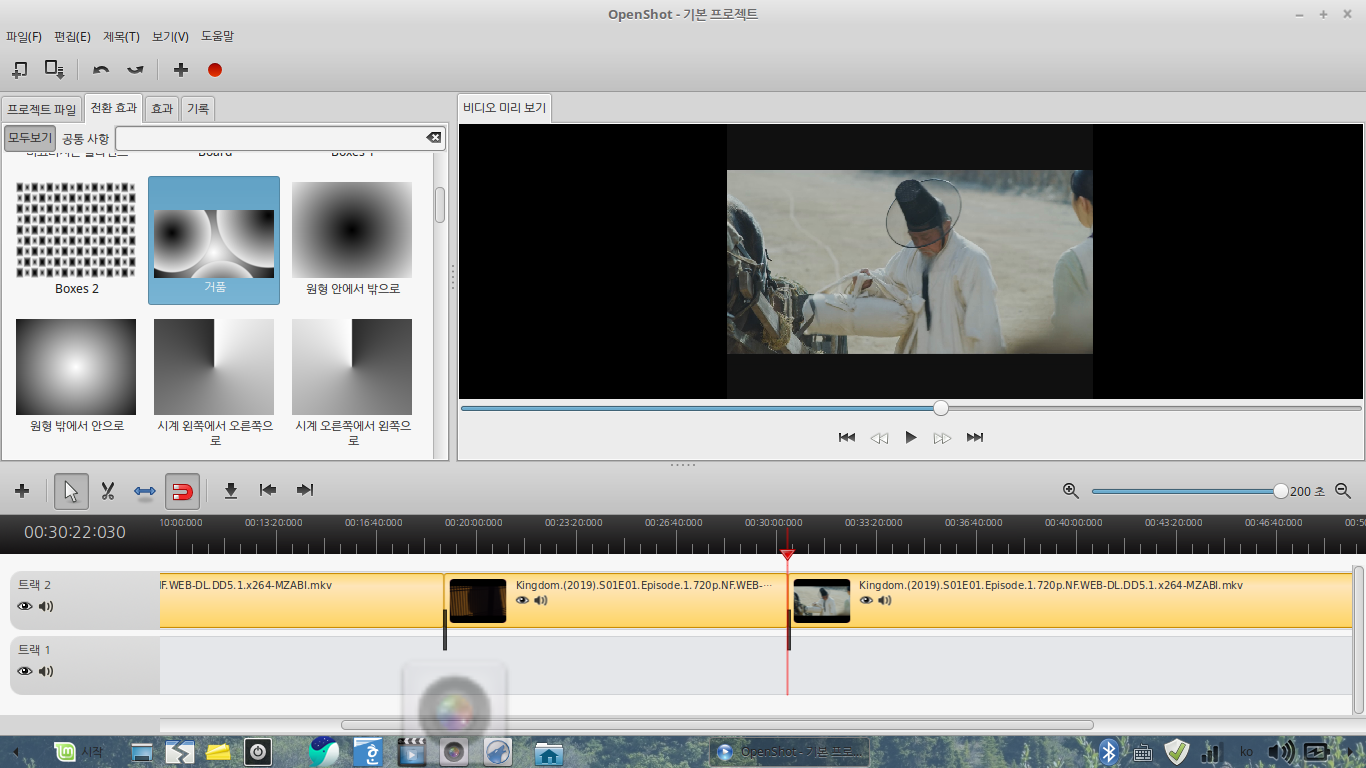Zoom out on the timeline
1366x768 pixels.
[1343, 490]
